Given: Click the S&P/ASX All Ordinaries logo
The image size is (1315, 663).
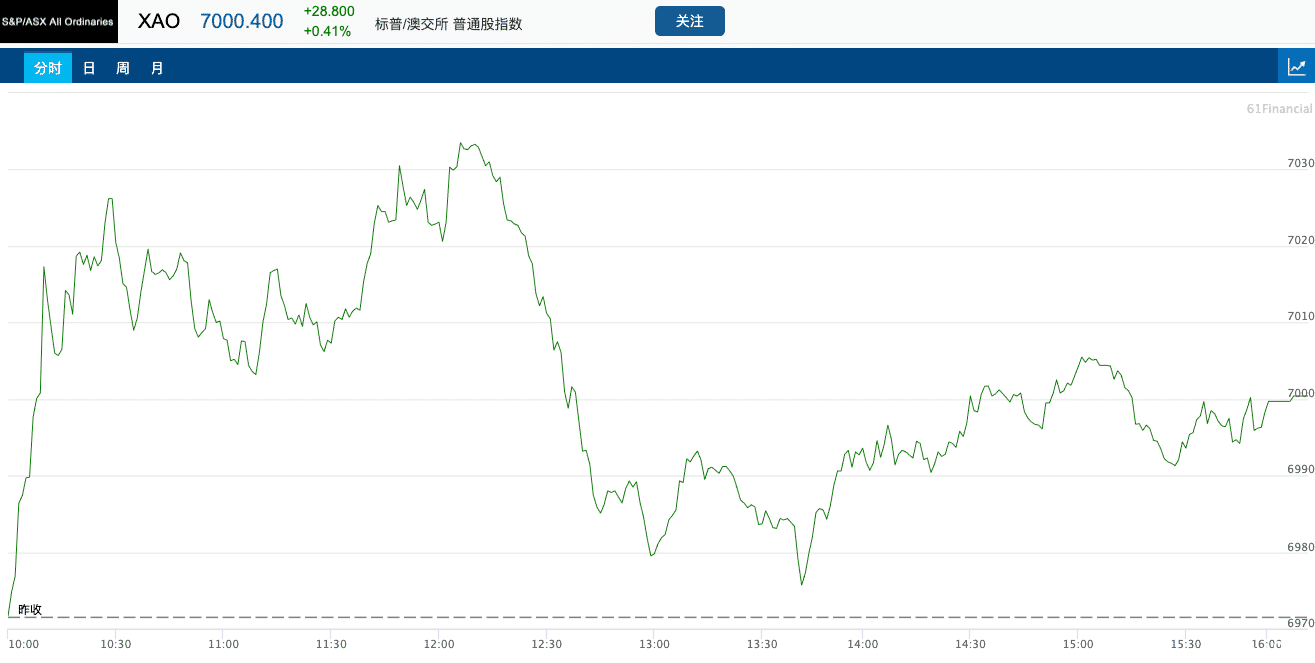Looking at the screenshot, I should [58, 21].
